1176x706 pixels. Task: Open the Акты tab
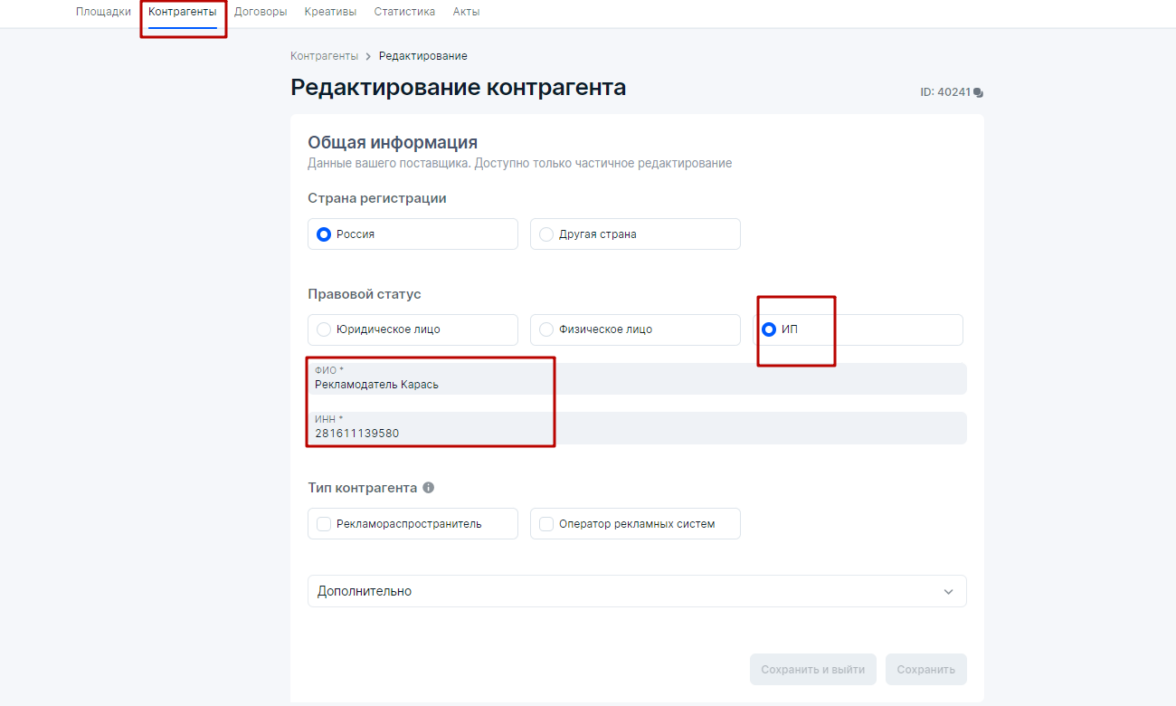pos(466,12)
